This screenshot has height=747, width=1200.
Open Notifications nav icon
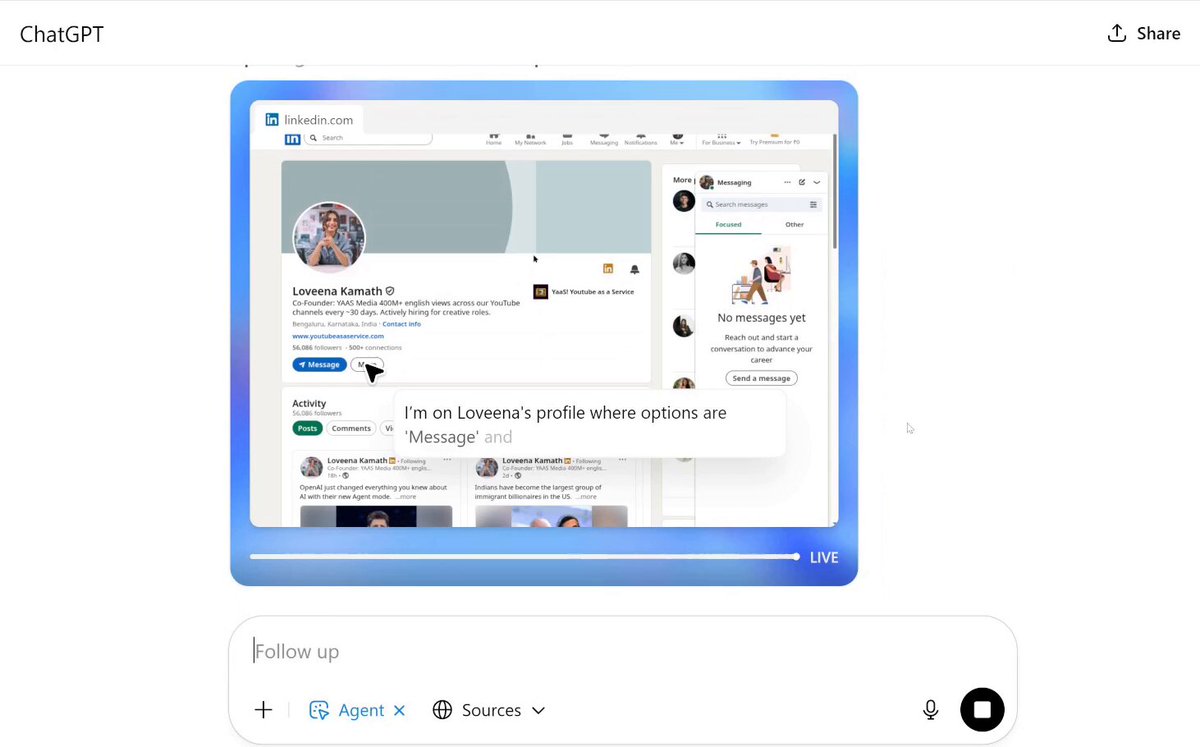[x=640, y=138]
